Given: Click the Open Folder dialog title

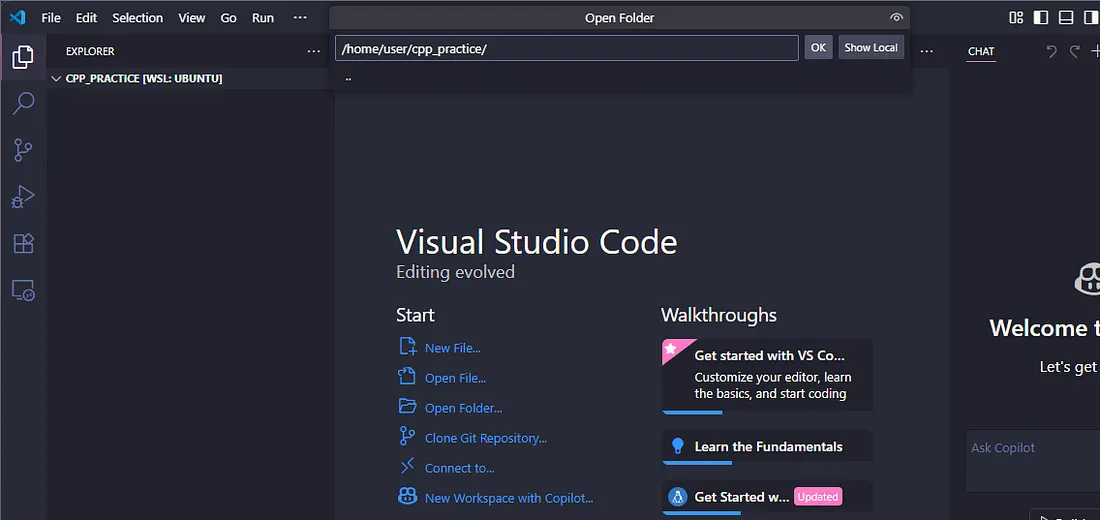Looking at the screenshot, I should [619, 18].
